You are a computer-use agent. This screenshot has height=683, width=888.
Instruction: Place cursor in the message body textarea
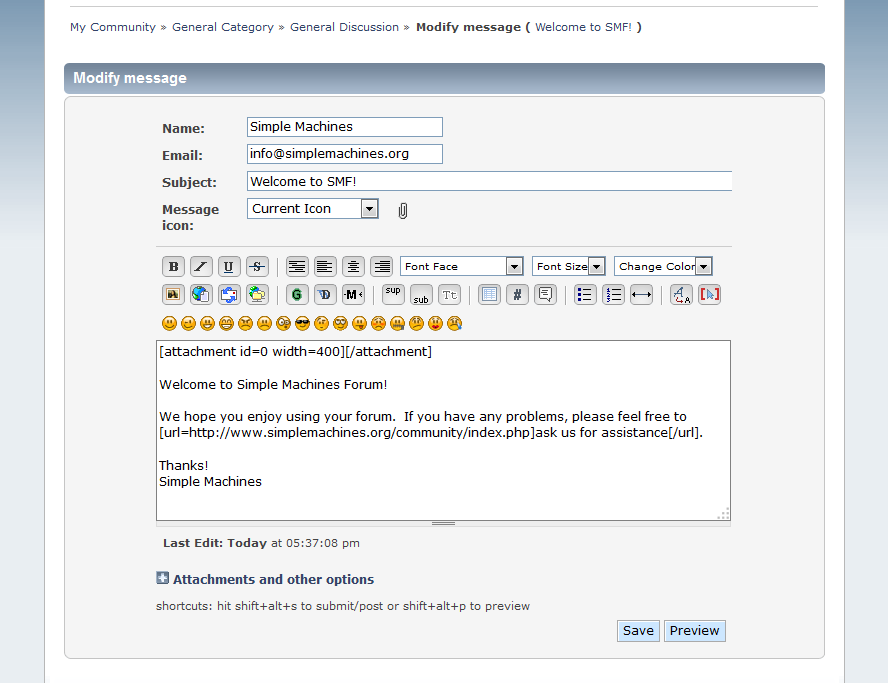443,430
